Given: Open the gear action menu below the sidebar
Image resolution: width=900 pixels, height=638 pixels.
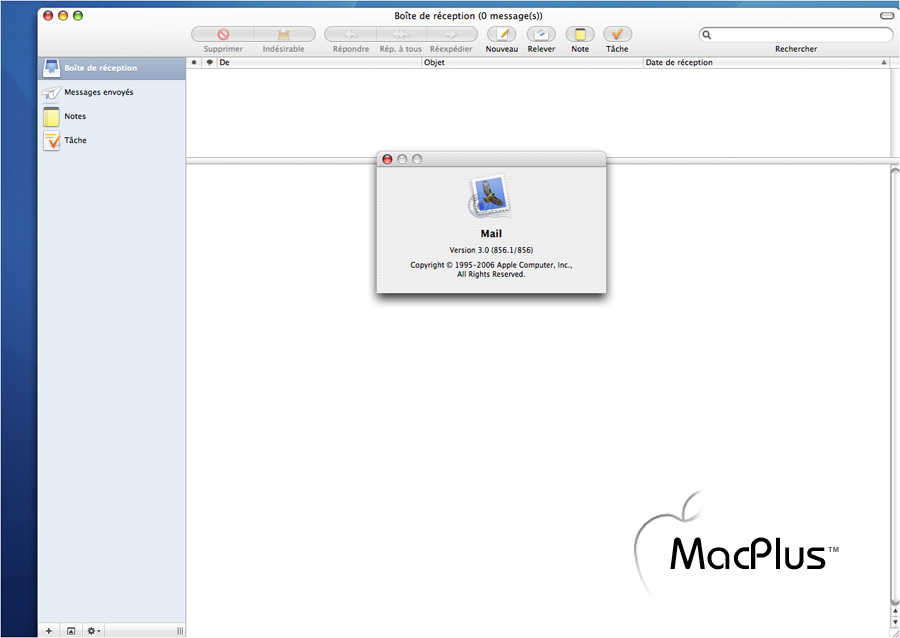Looking at the screenshot, I should pos(93,631).
